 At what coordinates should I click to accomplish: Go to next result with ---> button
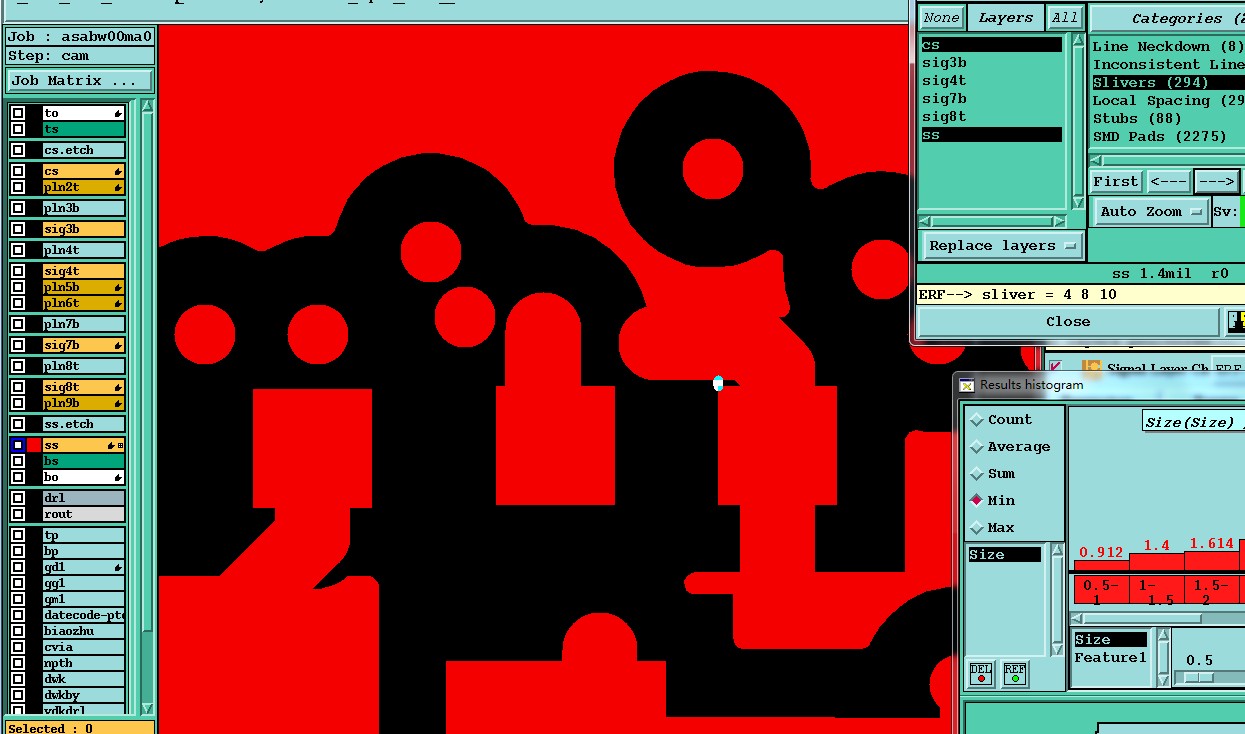[x=1216, y=182]
